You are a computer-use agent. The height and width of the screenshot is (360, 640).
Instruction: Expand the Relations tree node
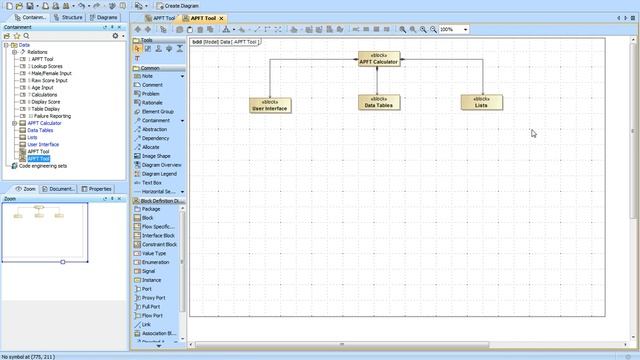tap(14, 52)
